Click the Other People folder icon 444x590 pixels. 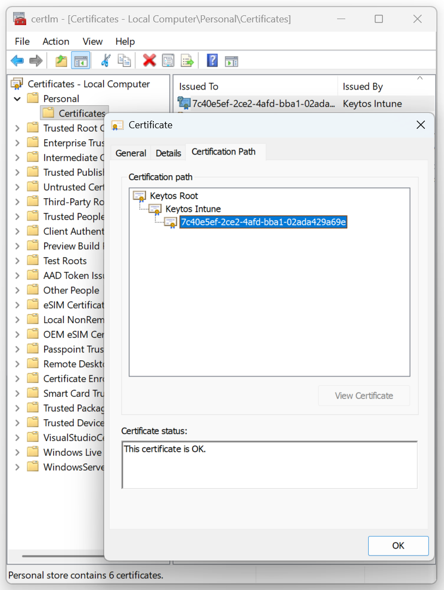(33, 290)
